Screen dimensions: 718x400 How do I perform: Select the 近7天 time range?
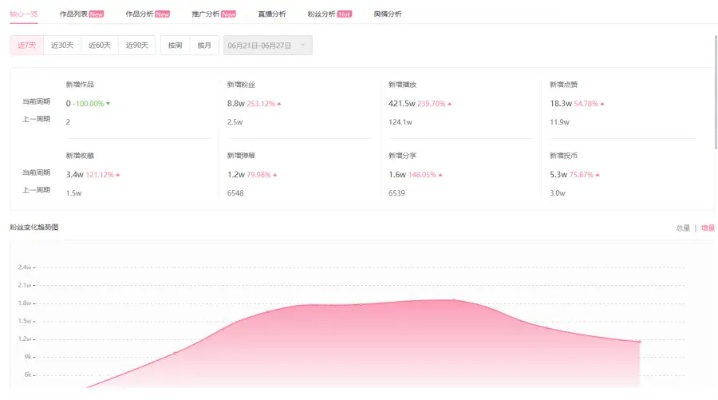coord(27,45)
